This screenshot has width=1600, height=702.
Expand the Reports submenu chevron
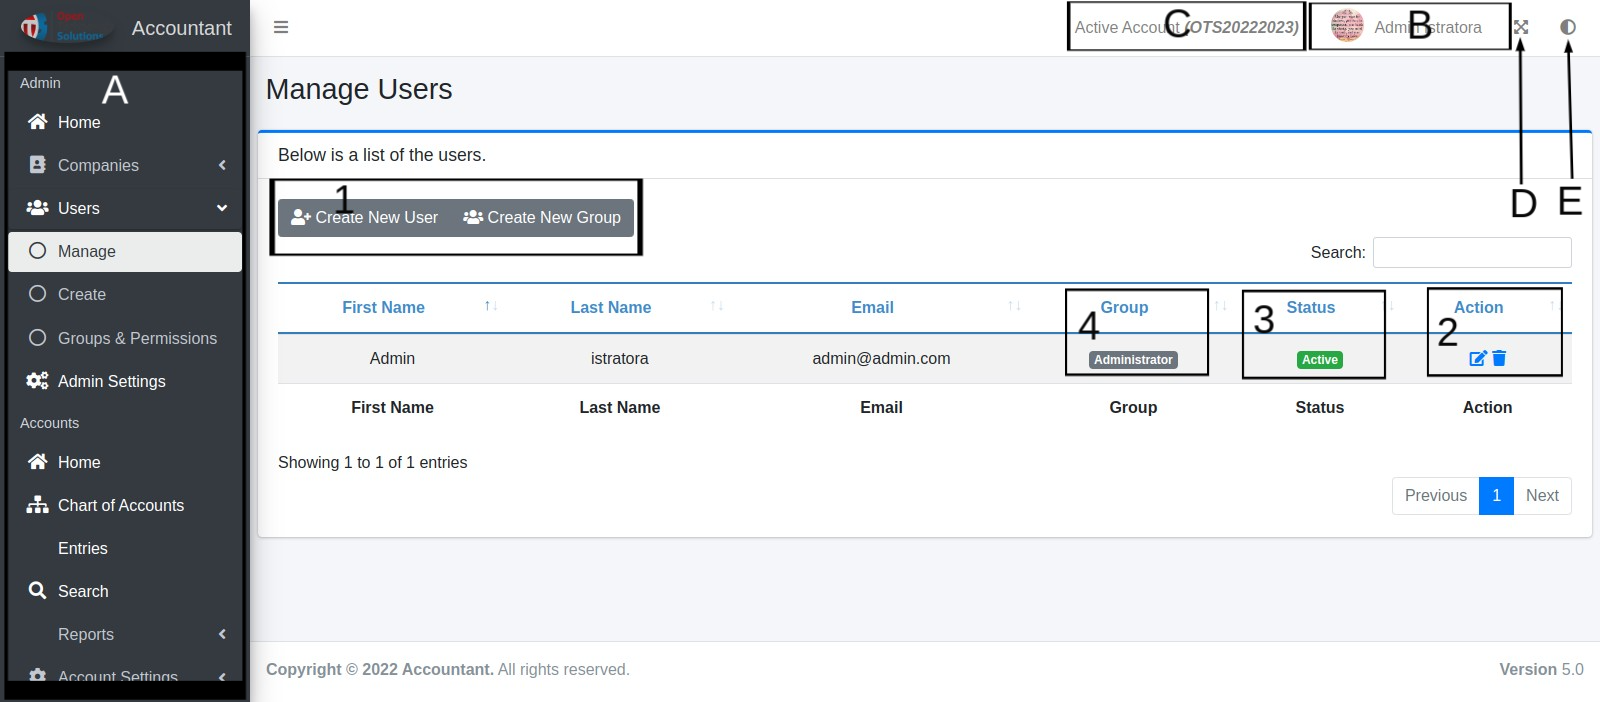[x=222, y=634]
